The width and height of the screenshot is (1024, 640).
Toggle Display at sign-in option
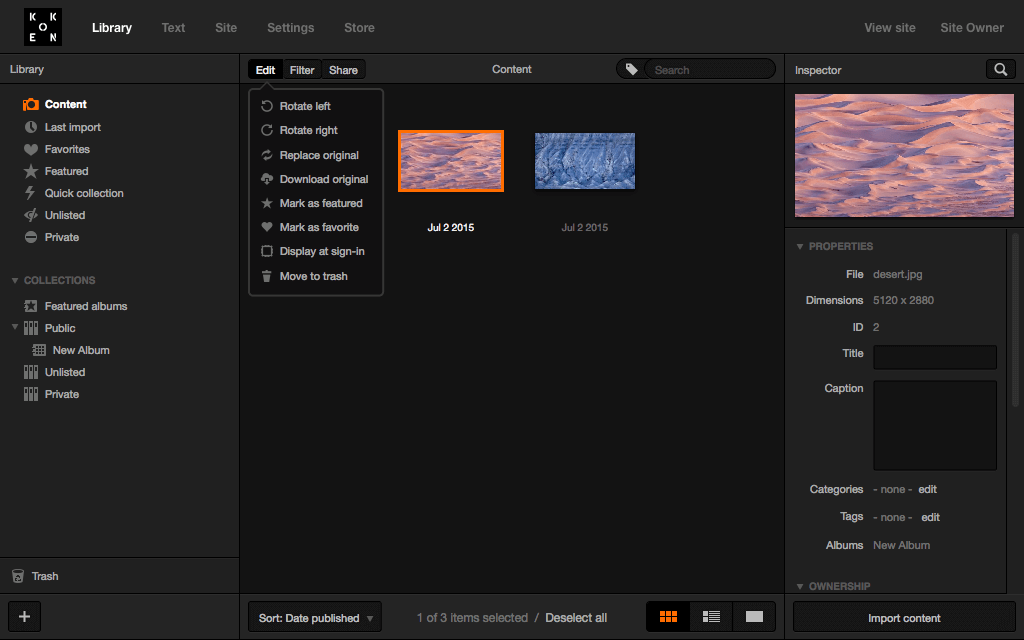pyautogui.click(x=321, y=251)
